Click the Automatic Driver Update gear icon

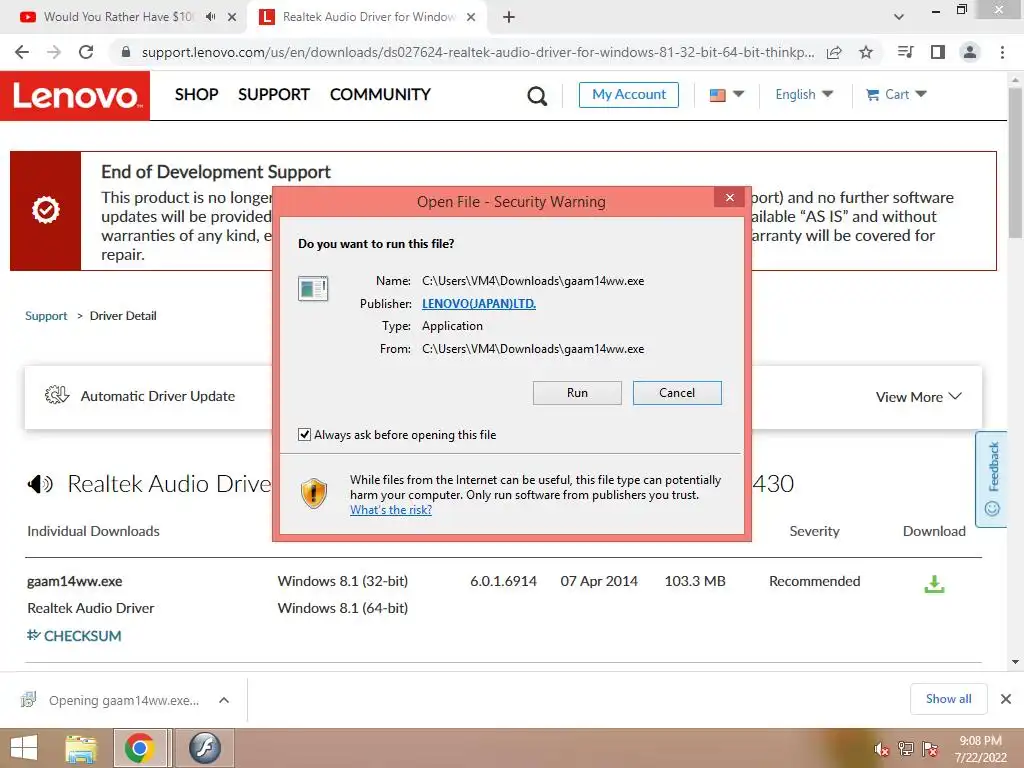coord(57,395)
